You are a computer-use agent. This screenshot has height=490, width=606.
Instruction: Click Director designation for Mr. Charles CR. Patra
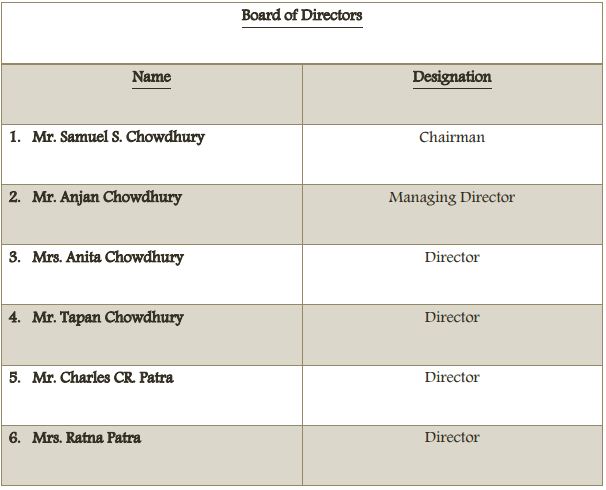[x=452, y=377]
